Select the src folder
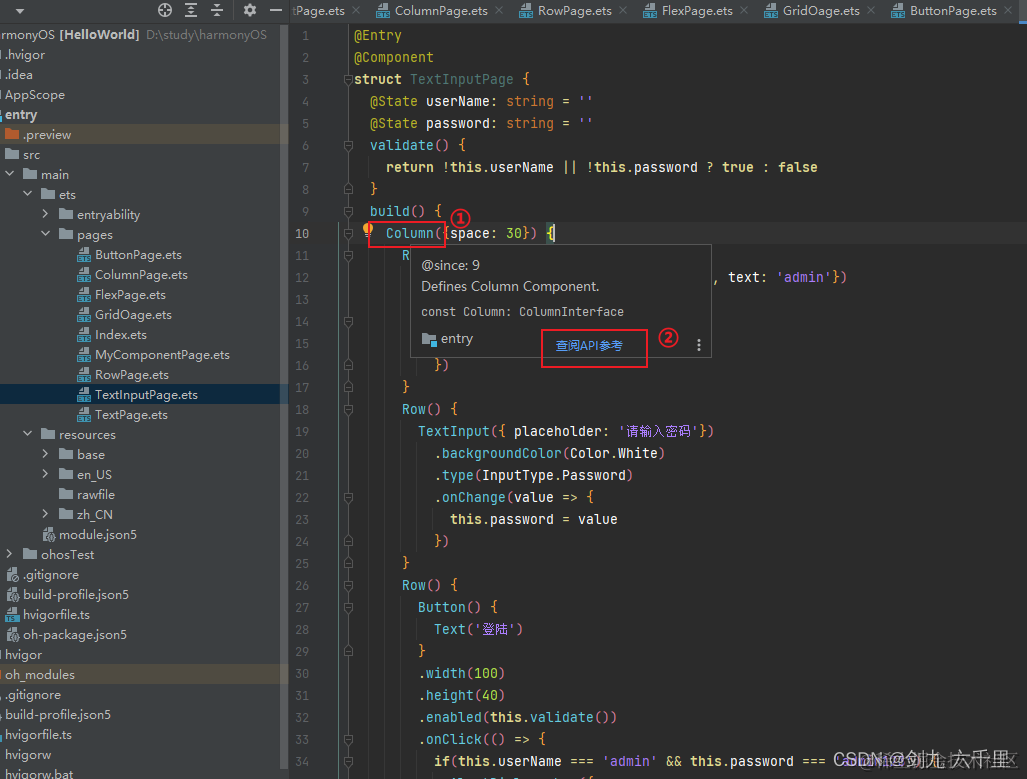This screenshot has width=1027, height=779. (31, 155)
